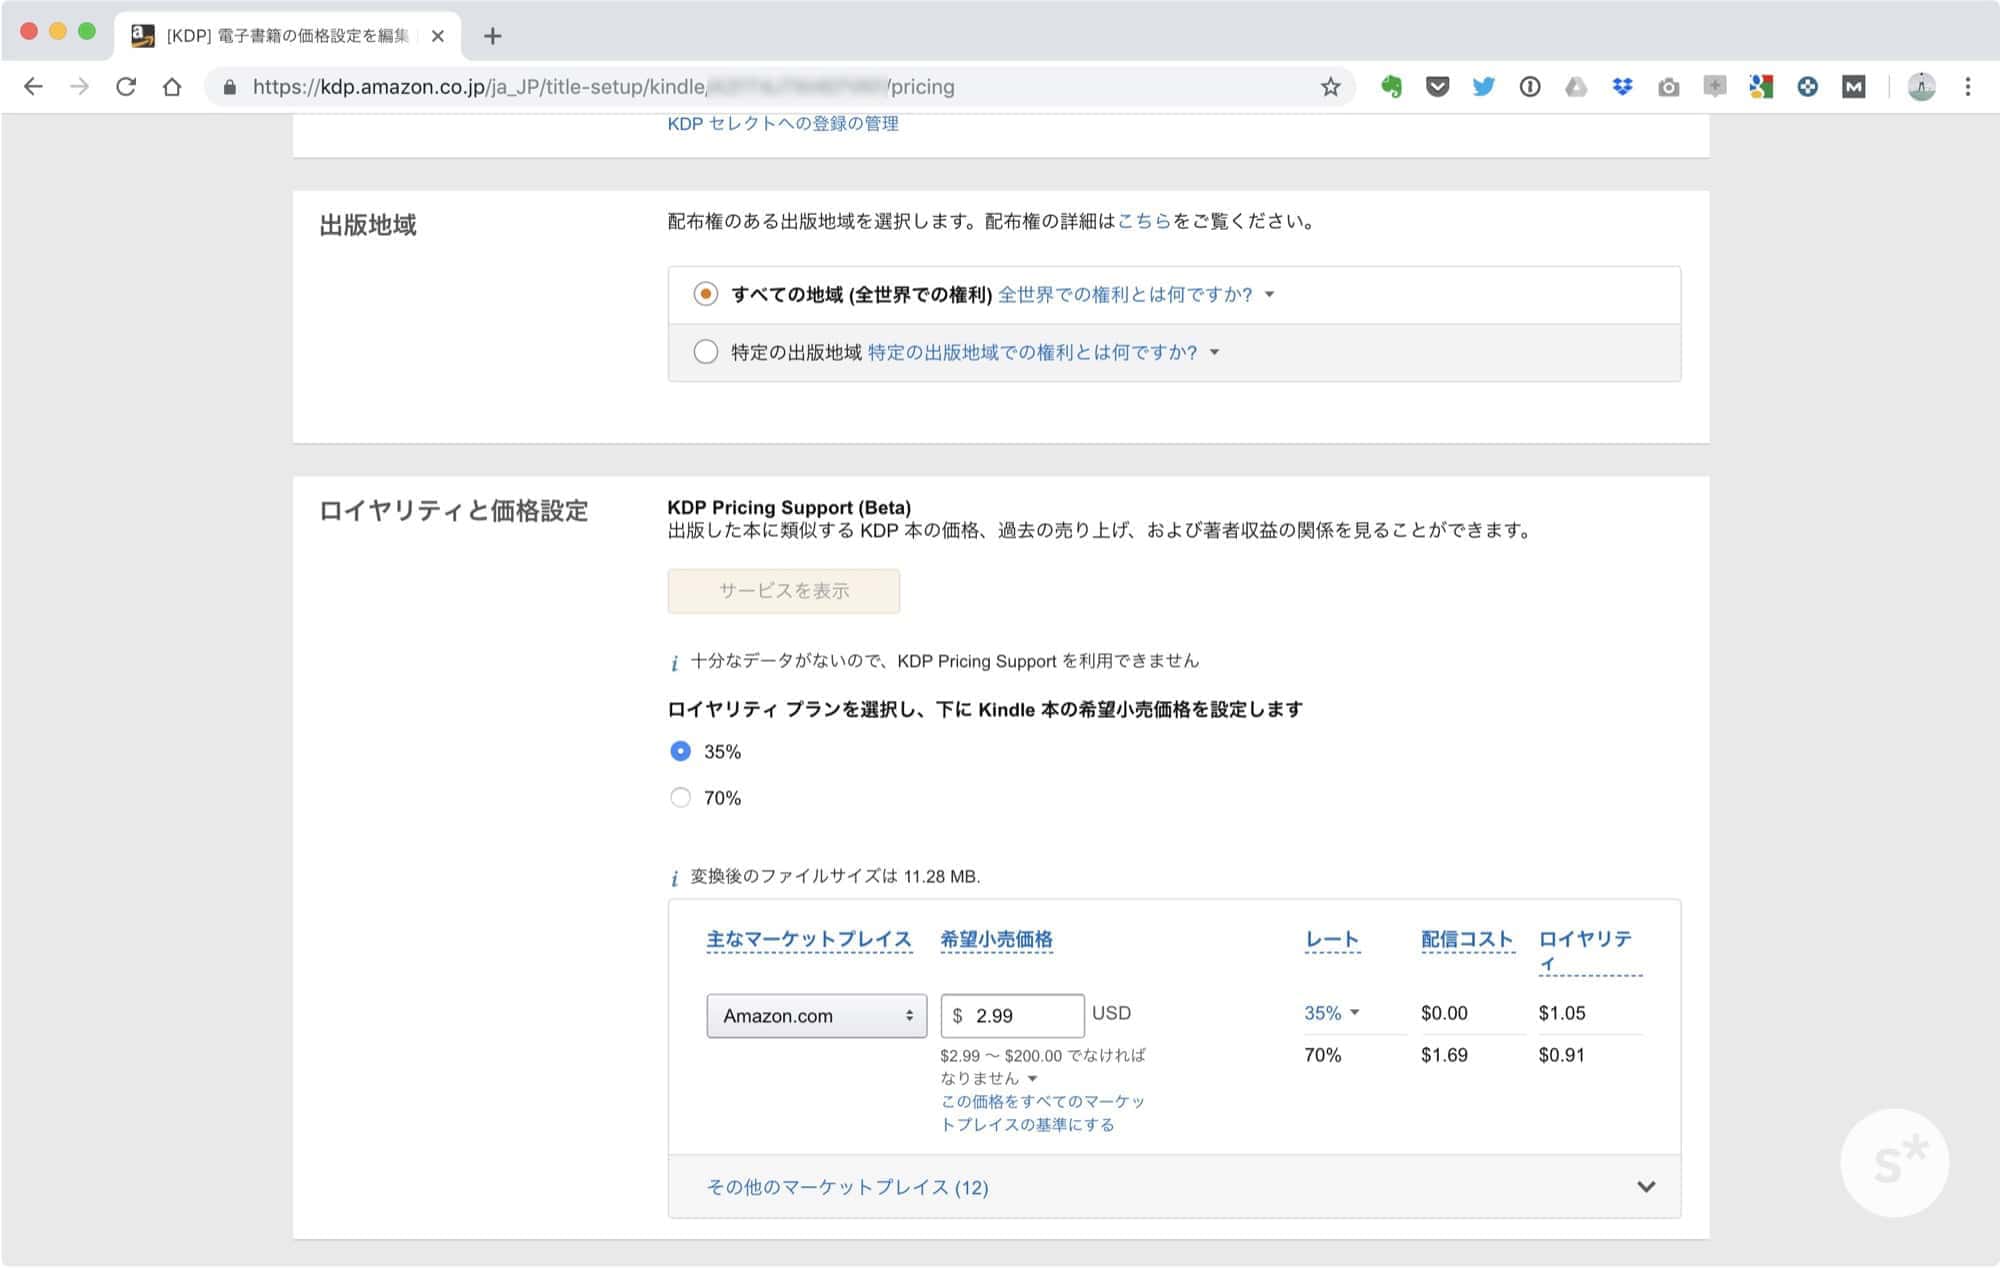Click the Evernote extension icon
Image resolution: width=2000 pixels, height=1268 pixels.
pyautogui.click(x=1391, y=87)
